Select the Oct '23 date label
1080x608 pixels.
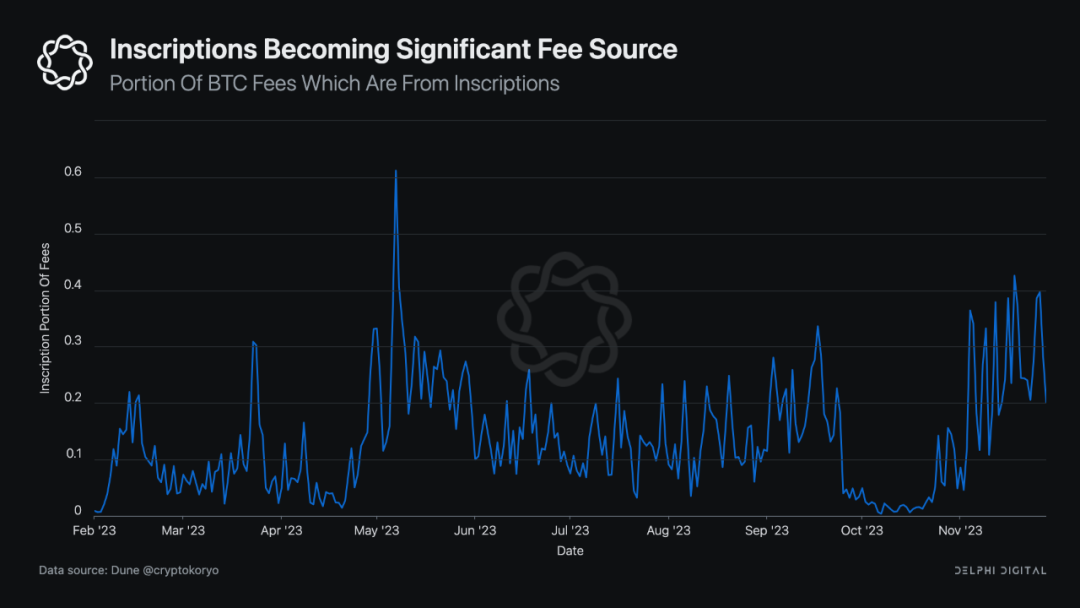coord(862,530)
